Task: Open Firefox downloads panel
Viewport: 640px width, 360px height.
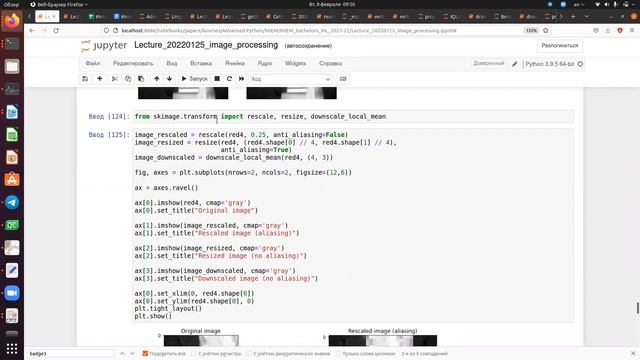Action: (608, 31)
